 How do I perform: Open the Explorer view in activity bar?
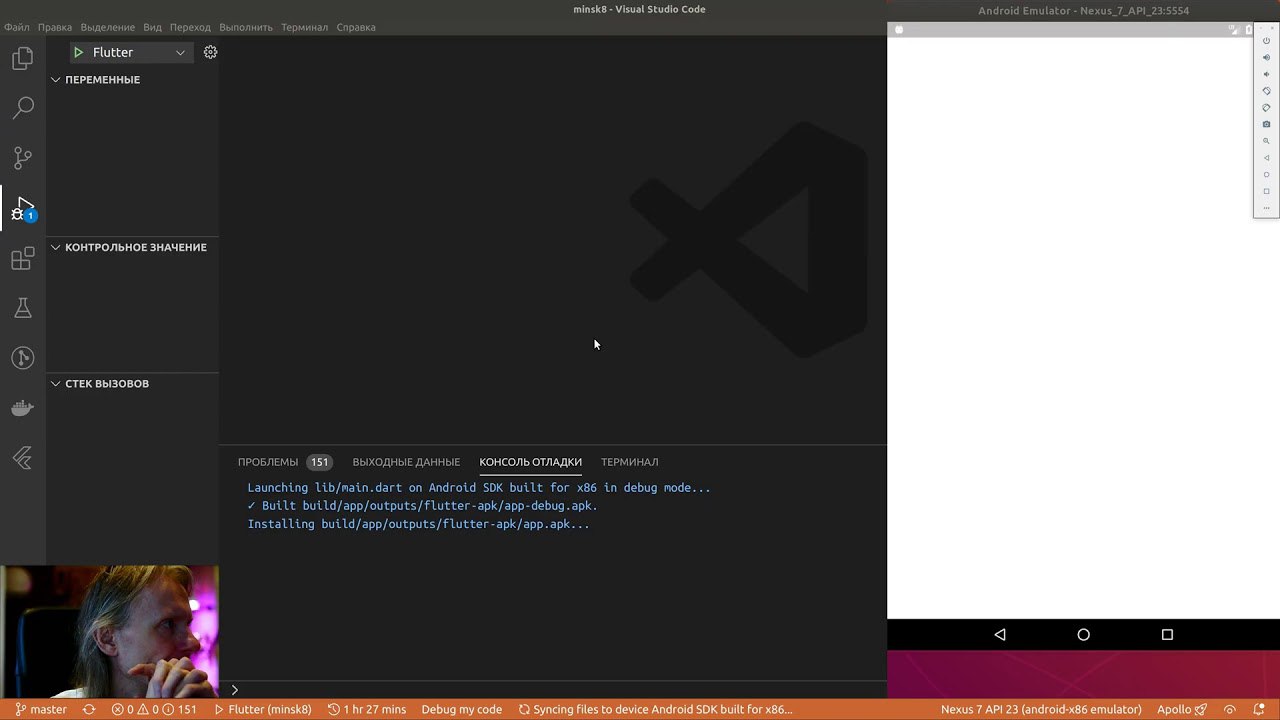22,59
